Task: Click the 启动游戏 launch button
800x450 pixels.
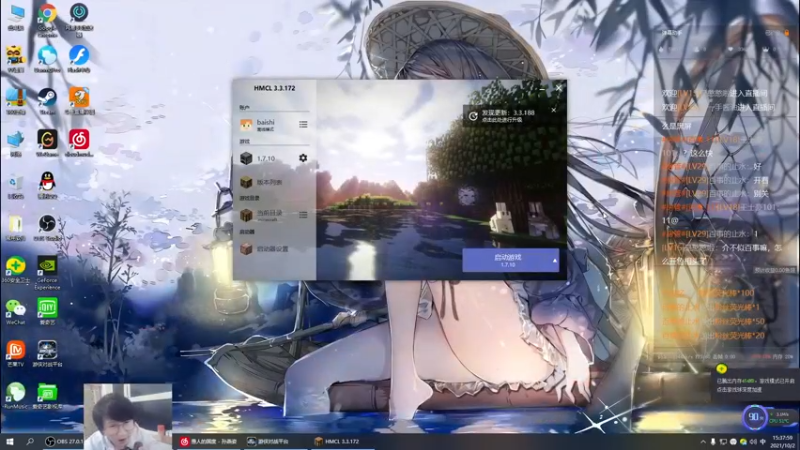Action: tap(507, 260)
